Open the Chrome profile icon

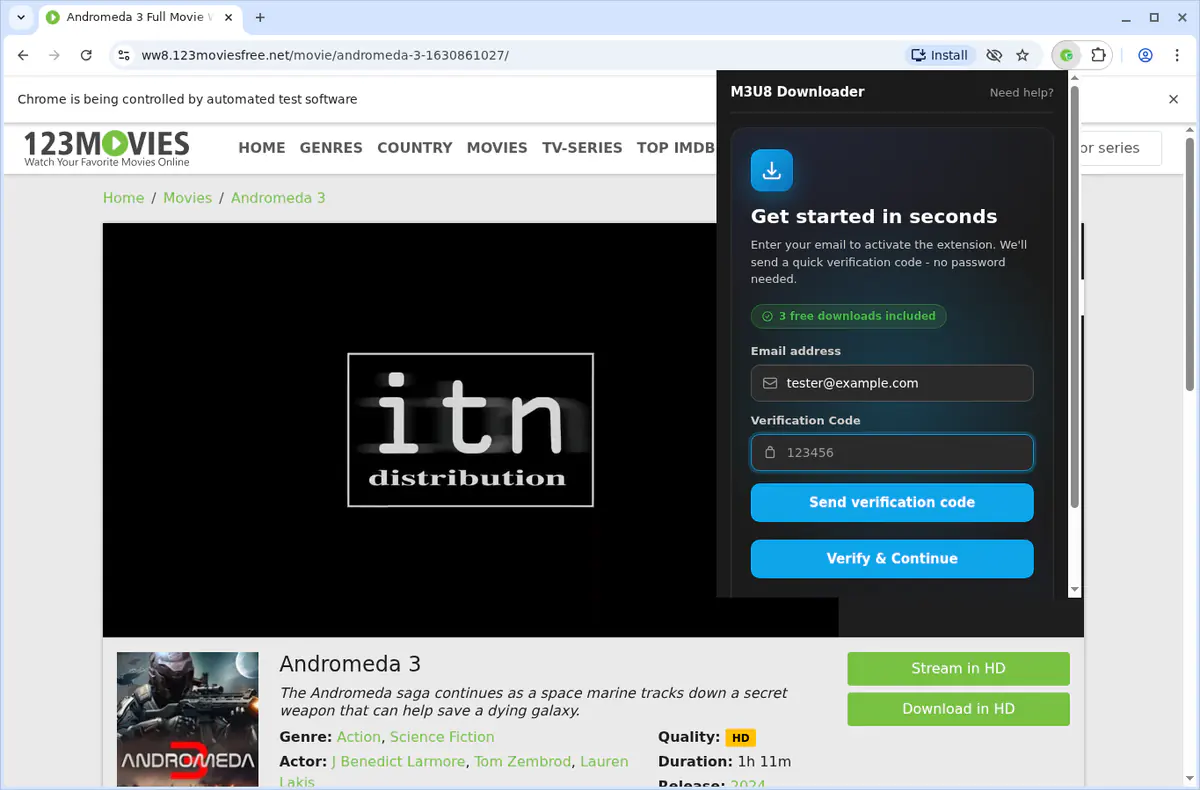(1146, 55)
